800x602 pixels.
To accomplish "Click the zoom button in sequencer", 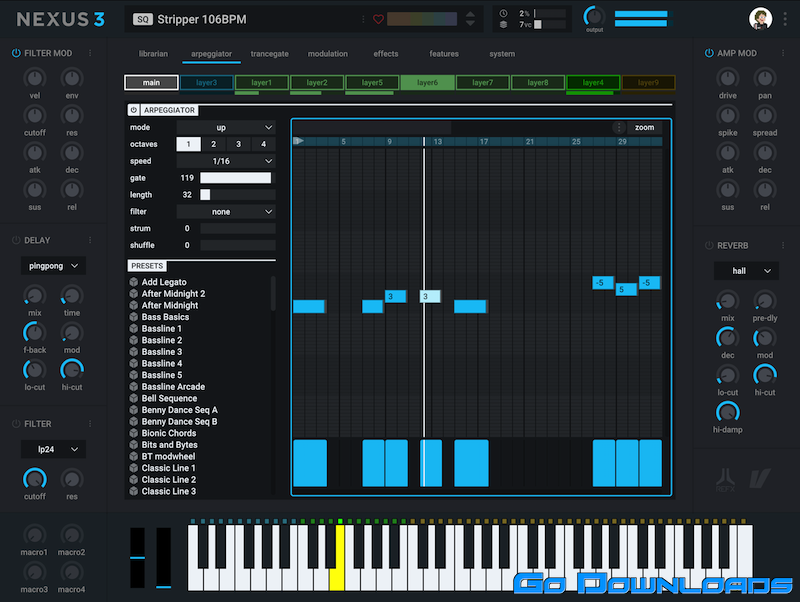I will [x=644, y=128].
